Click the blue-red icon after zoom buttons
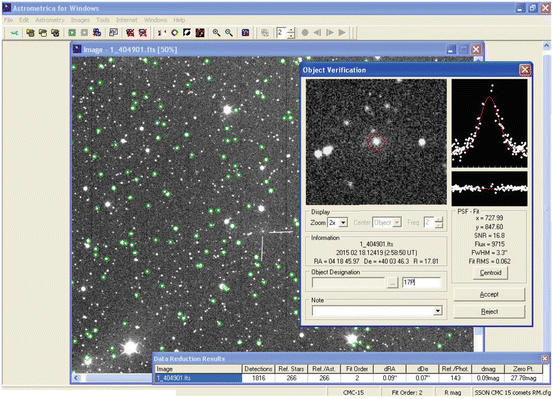This screenshot has width=553, height=399. [245, 33]
